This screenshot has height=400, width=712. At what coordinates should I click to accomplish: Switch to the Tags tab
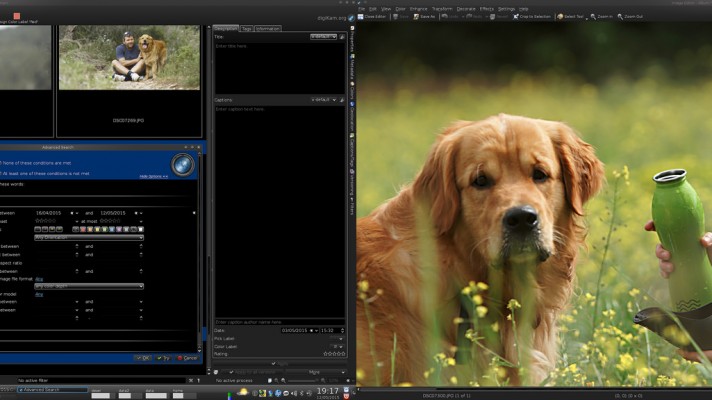point(246,29)
